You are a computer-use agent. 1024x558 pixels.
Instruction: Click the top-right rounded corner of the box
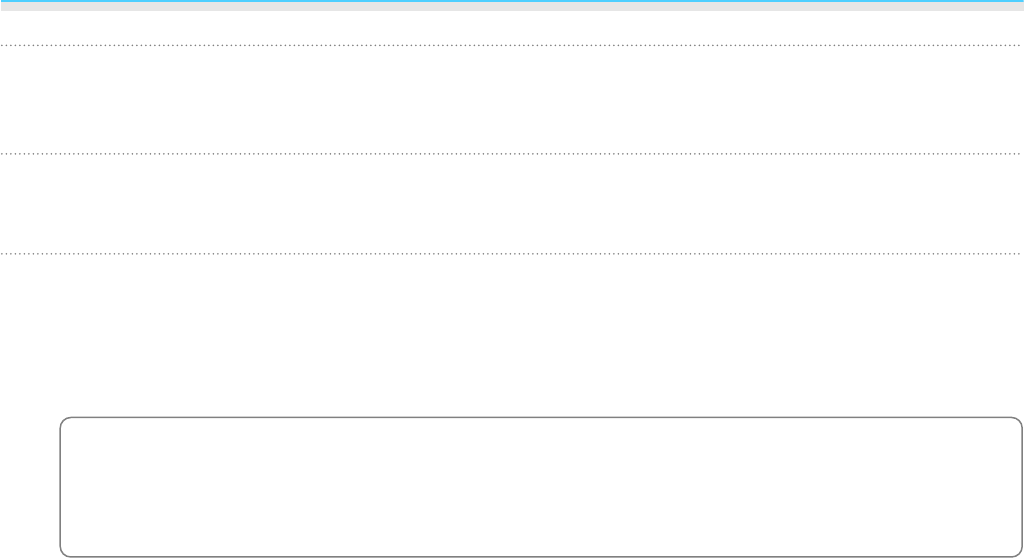click(x=1019, y=420)
